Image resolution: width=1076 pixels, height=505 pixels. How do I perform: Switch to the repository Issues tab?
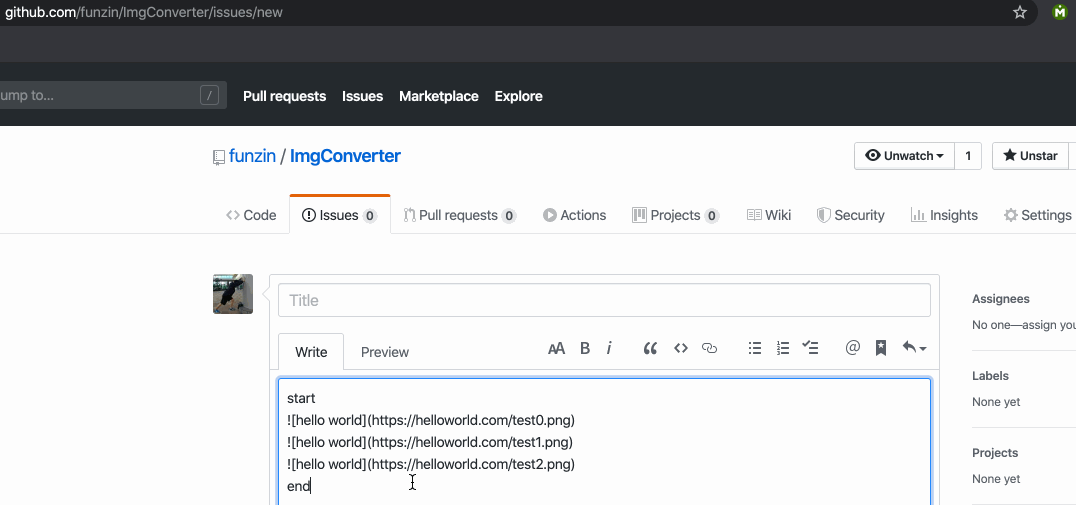[x=340, y=215]
